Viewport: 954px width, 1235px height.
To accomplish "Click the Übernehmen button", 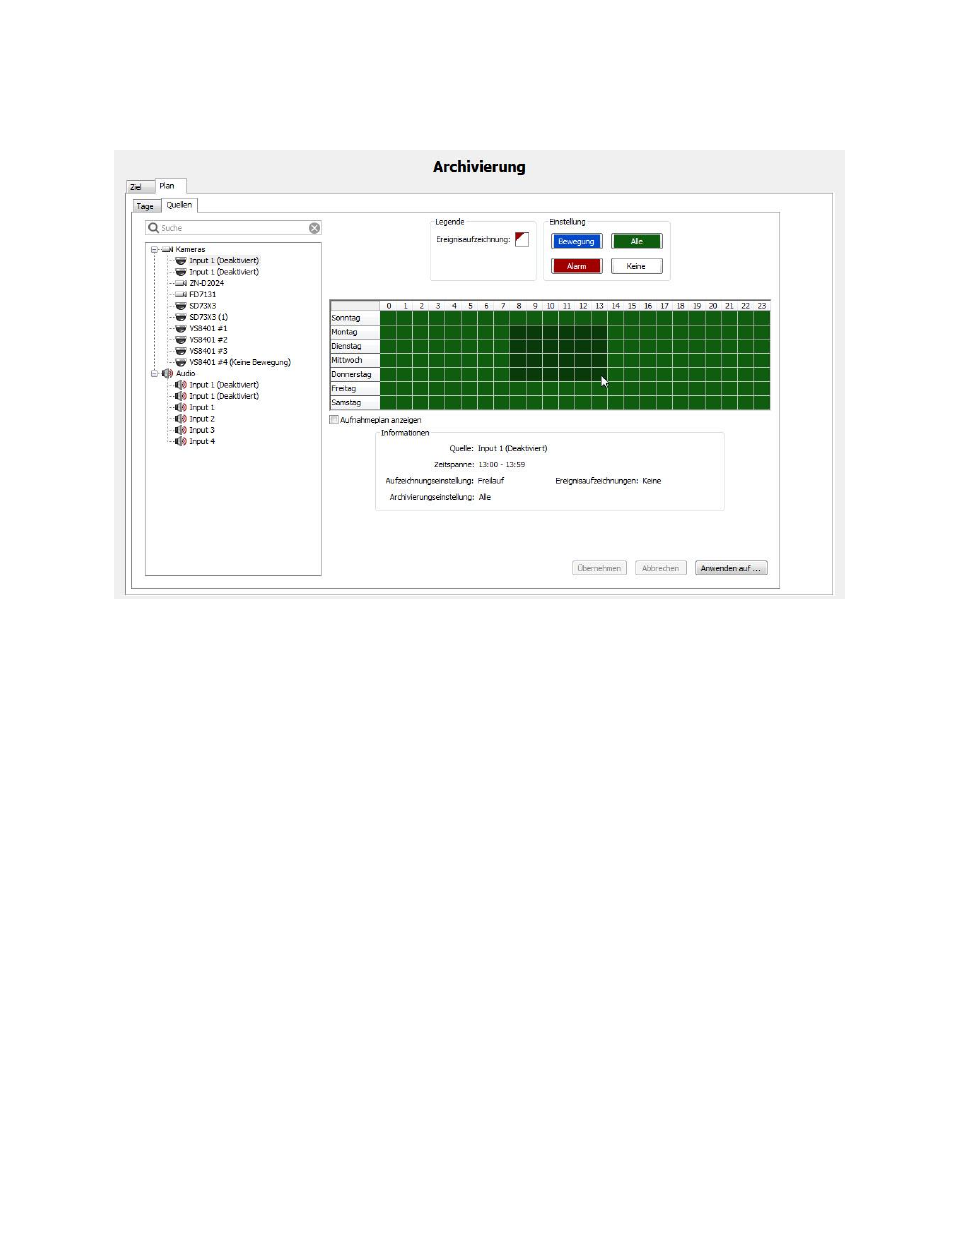I will 599,568.
